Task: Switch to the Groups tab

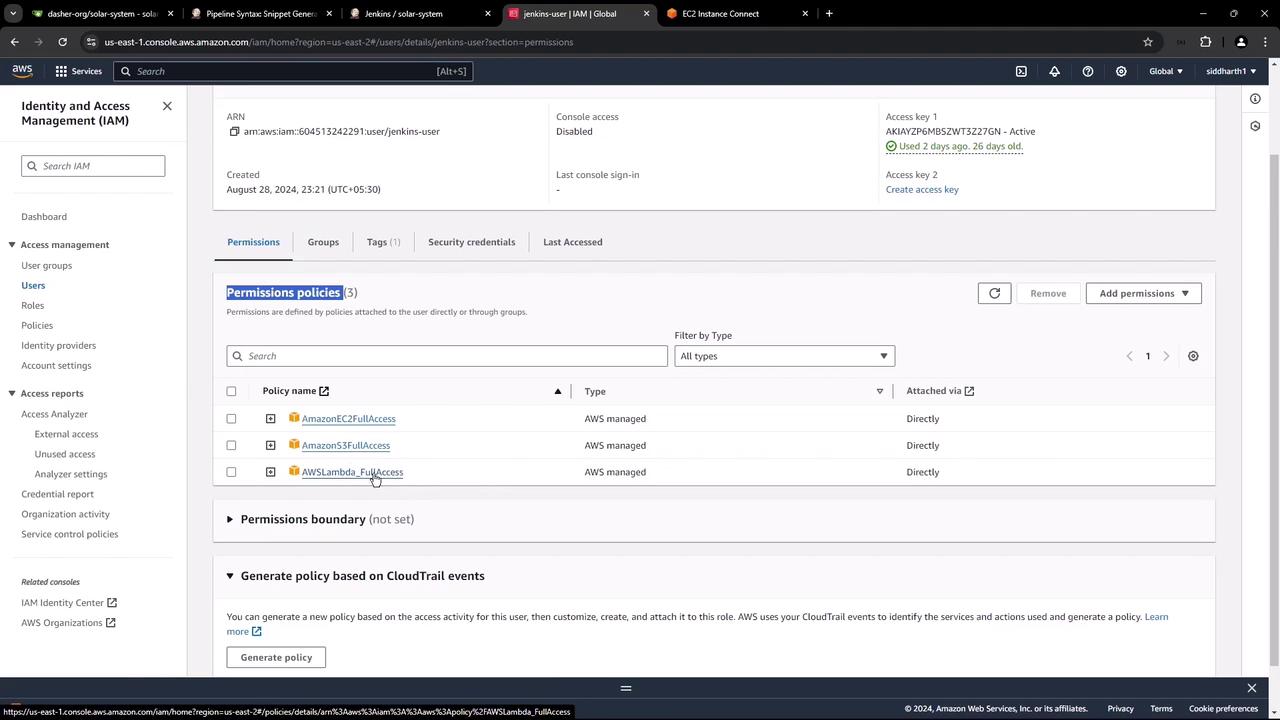Action: coord(323,242)
